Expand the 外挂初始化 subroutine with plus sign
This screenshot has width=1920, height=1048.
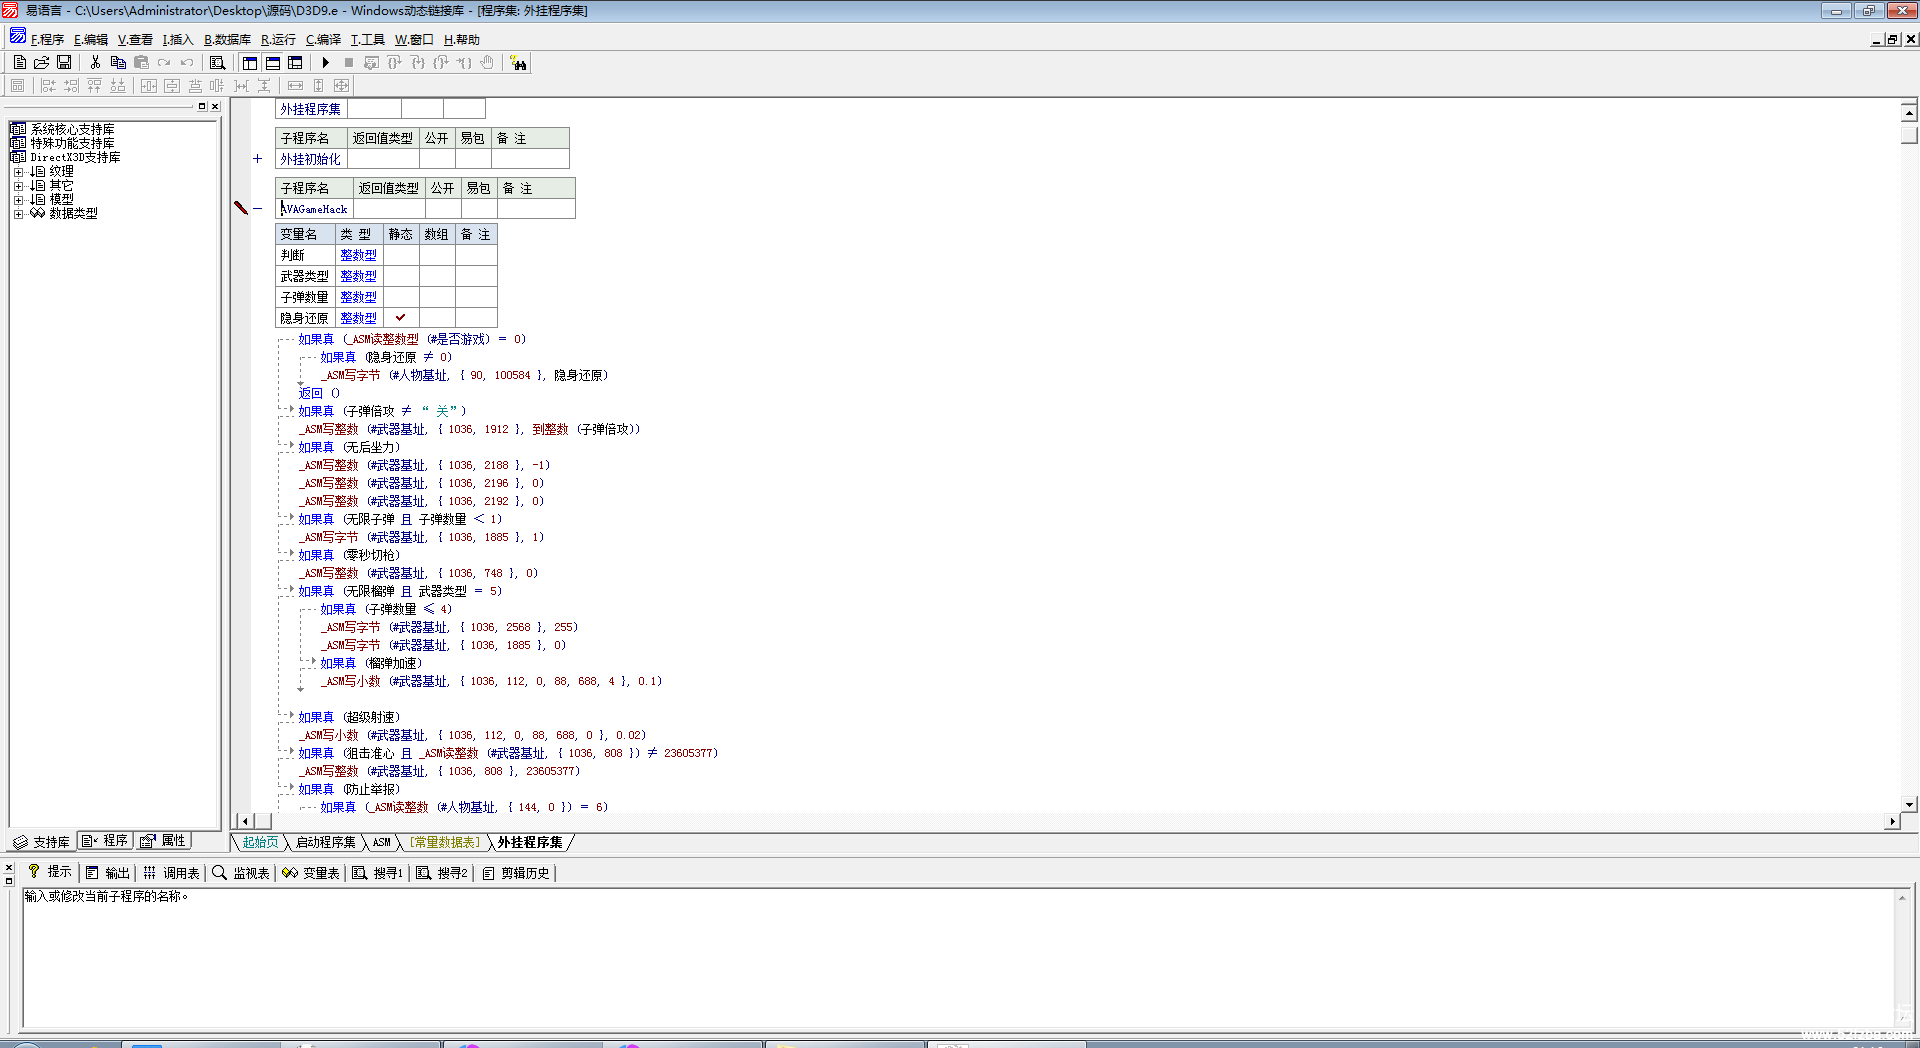pyautogui.click(x=257, y=159)
